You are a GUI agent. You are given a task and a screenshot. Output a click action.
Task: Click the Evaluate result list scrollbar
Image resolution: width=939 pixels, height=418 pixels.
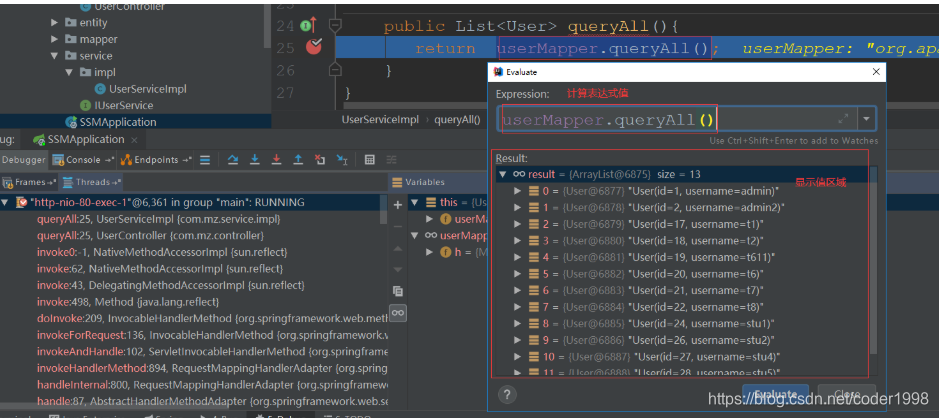[873, 260]
